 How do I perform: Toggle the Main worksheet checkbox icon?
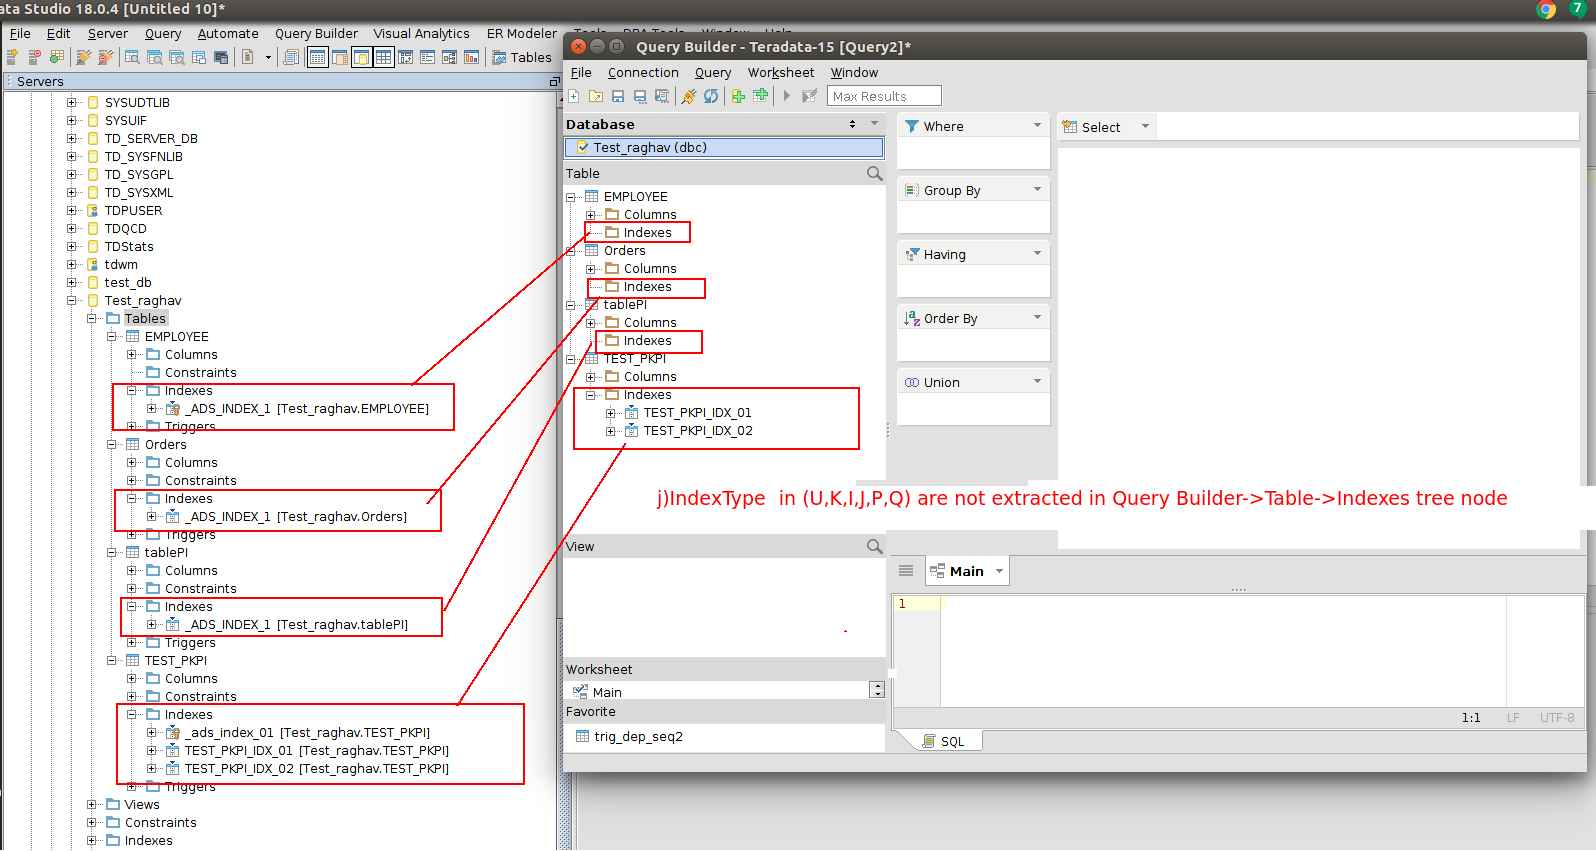tap(580, 691)
